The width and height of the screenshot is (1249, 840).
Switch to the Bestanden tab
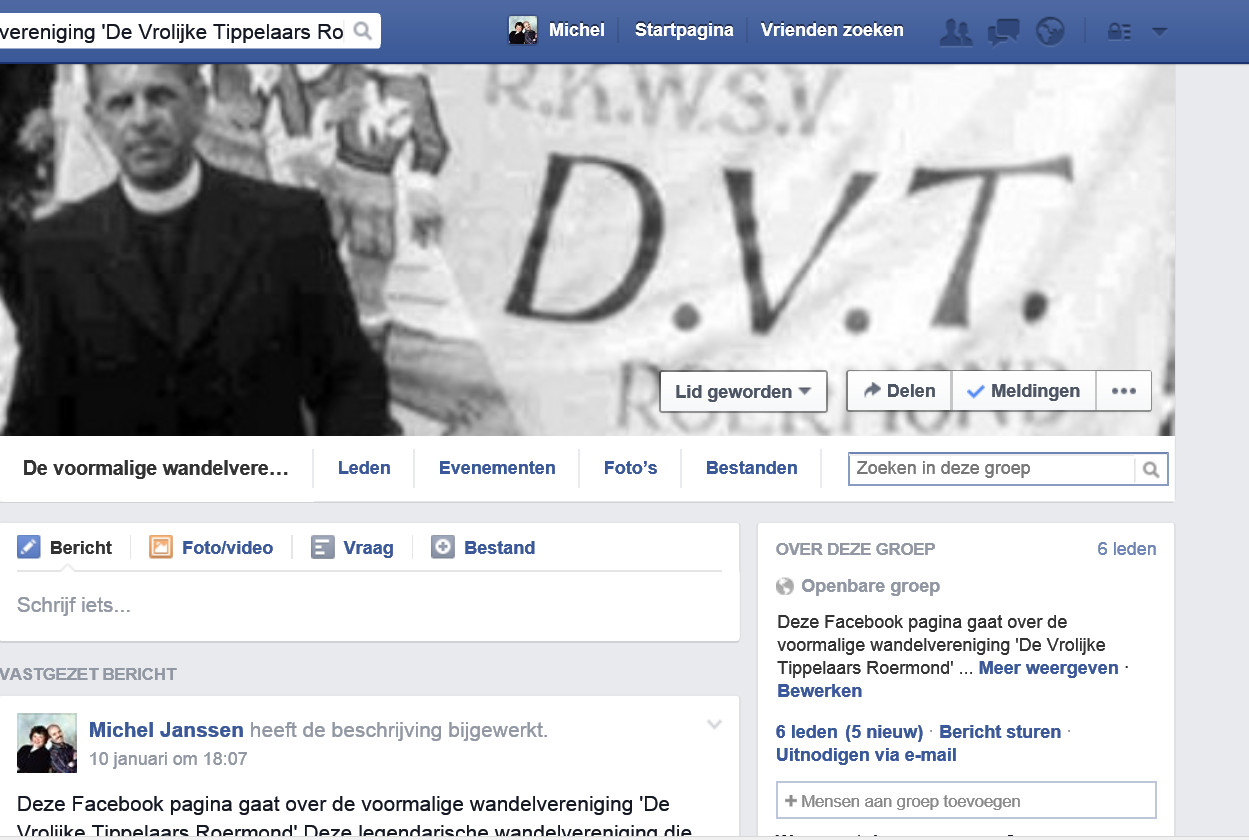752,468
